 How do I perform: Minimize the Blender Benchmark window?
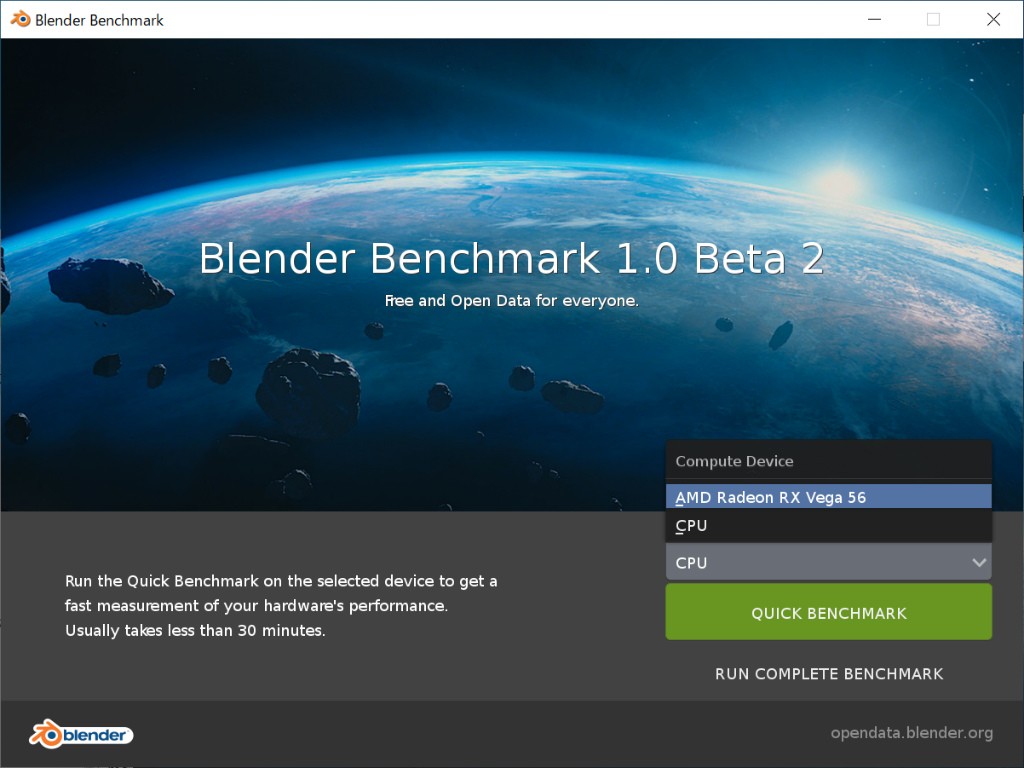click(x=874, y=19)
